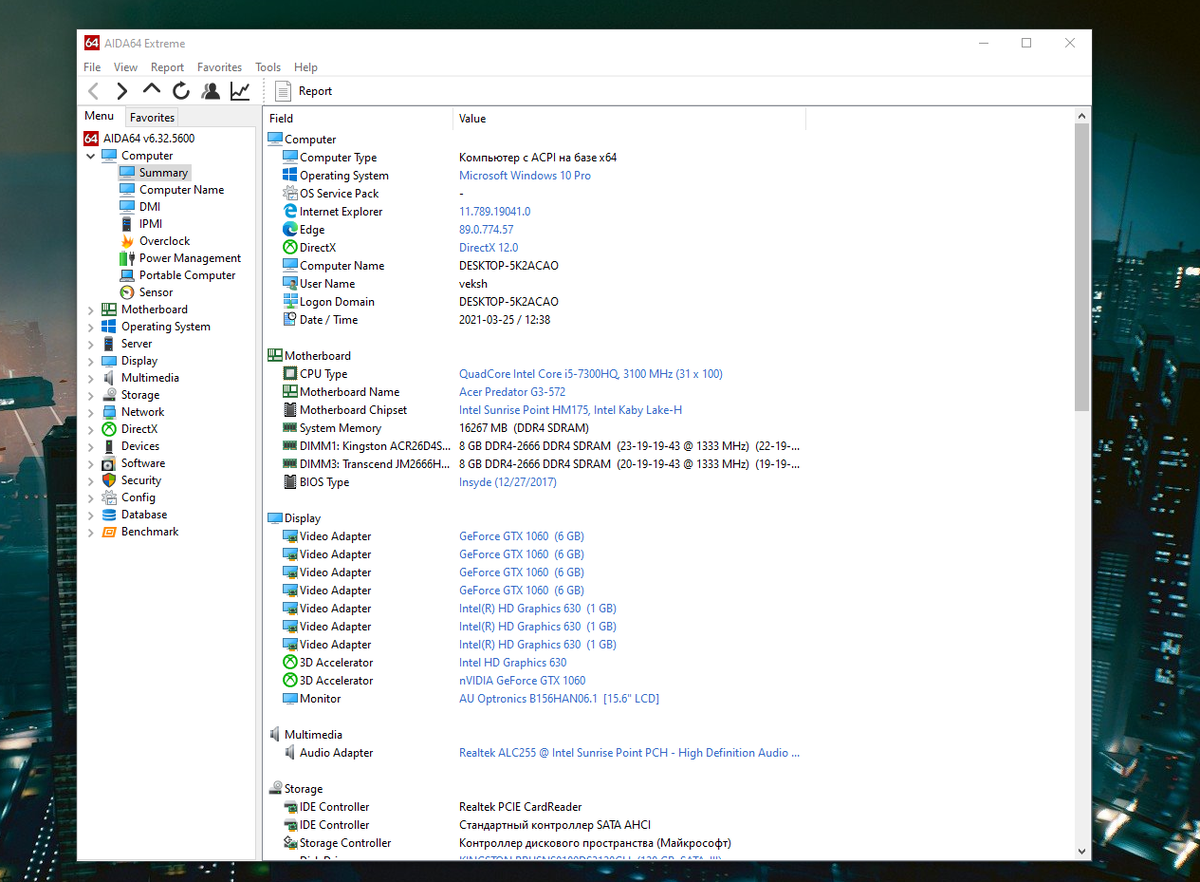Open the Report menu
Screen dimensions: 1200x882
tap(167, 67)
